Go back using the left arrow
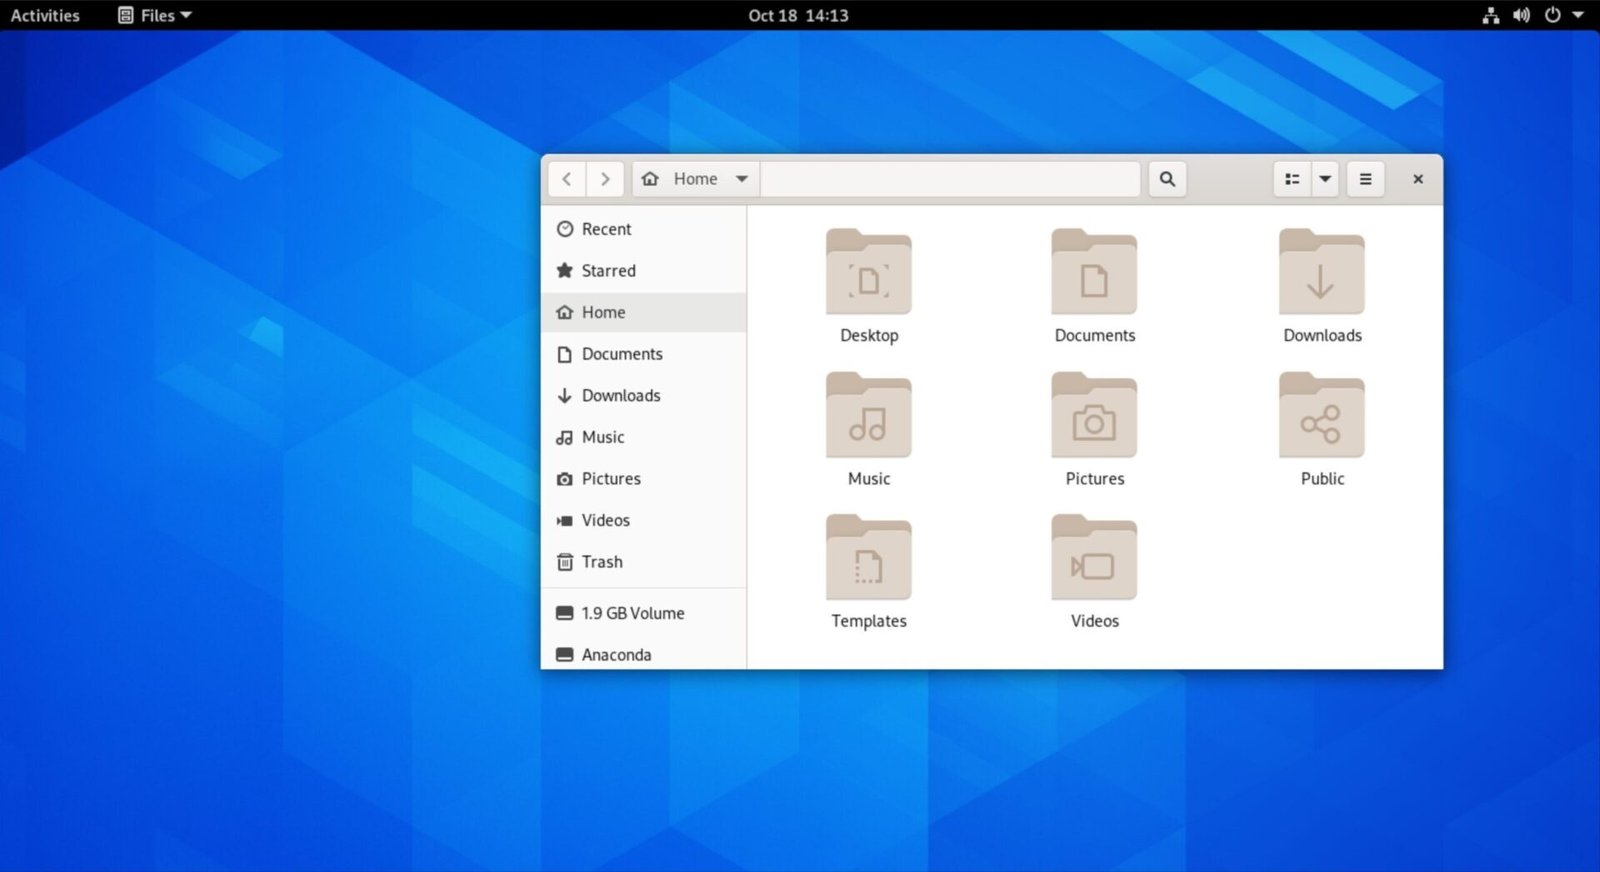Screen dimensions: 1600x872 coord(567,179)
